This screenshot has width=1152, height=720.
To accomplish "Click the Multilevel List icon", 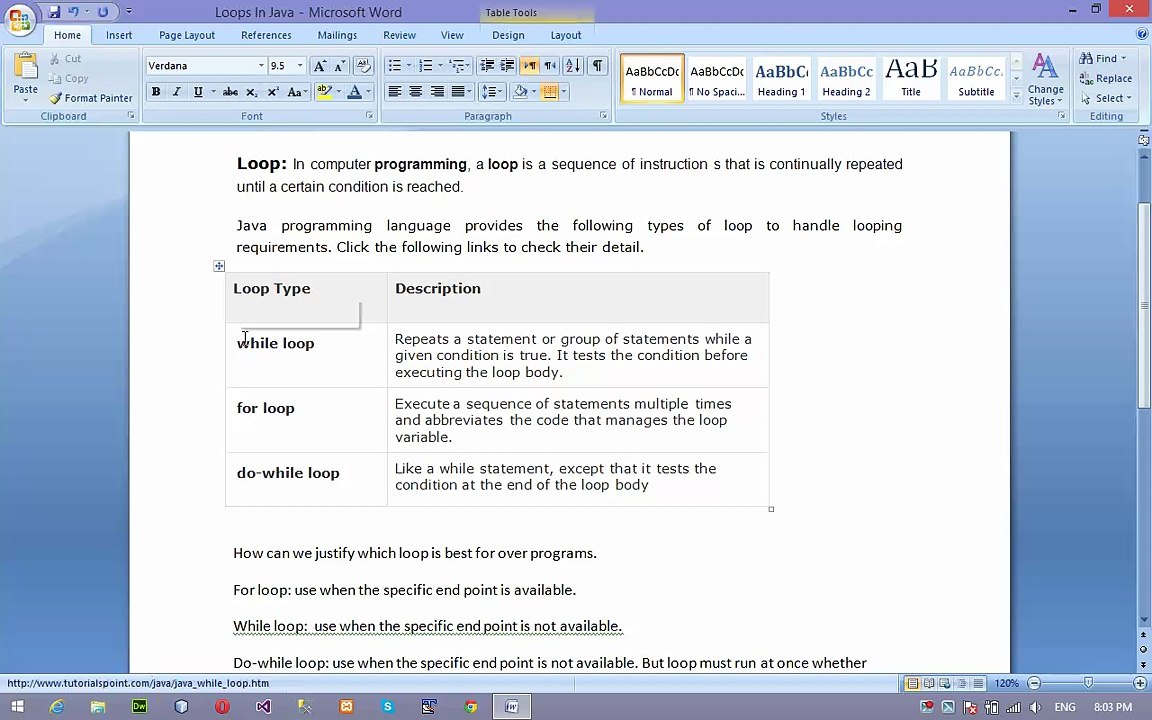I will (x=457, y=65).
